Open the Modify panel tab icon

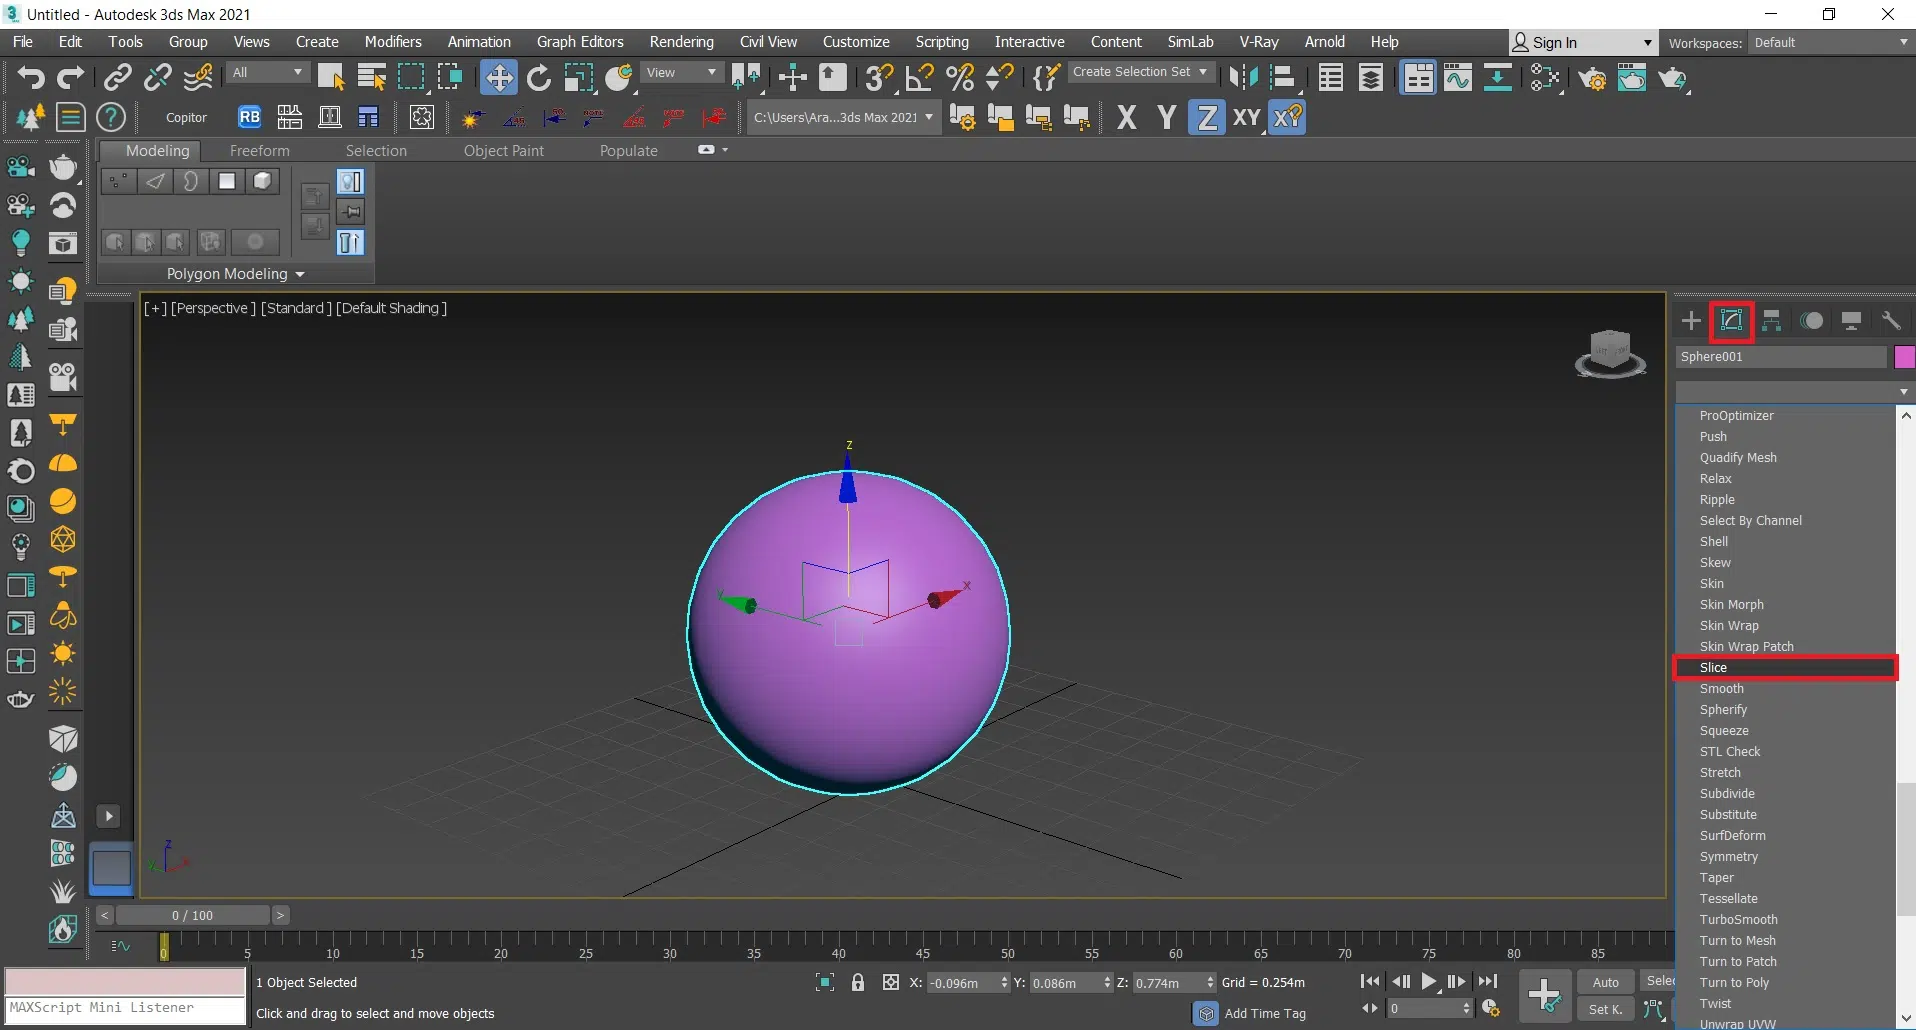(x=1731, y=321)
